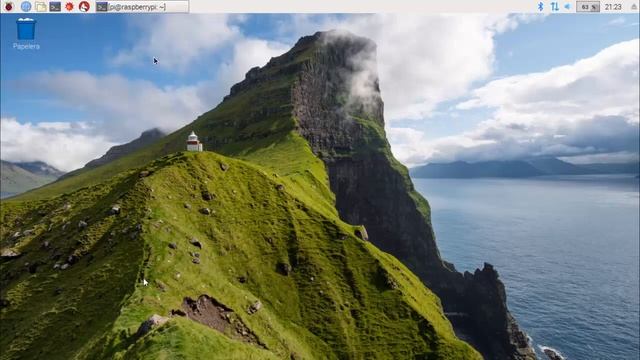
Task: Open the network connections arrows icon
Action: [554, 6]
